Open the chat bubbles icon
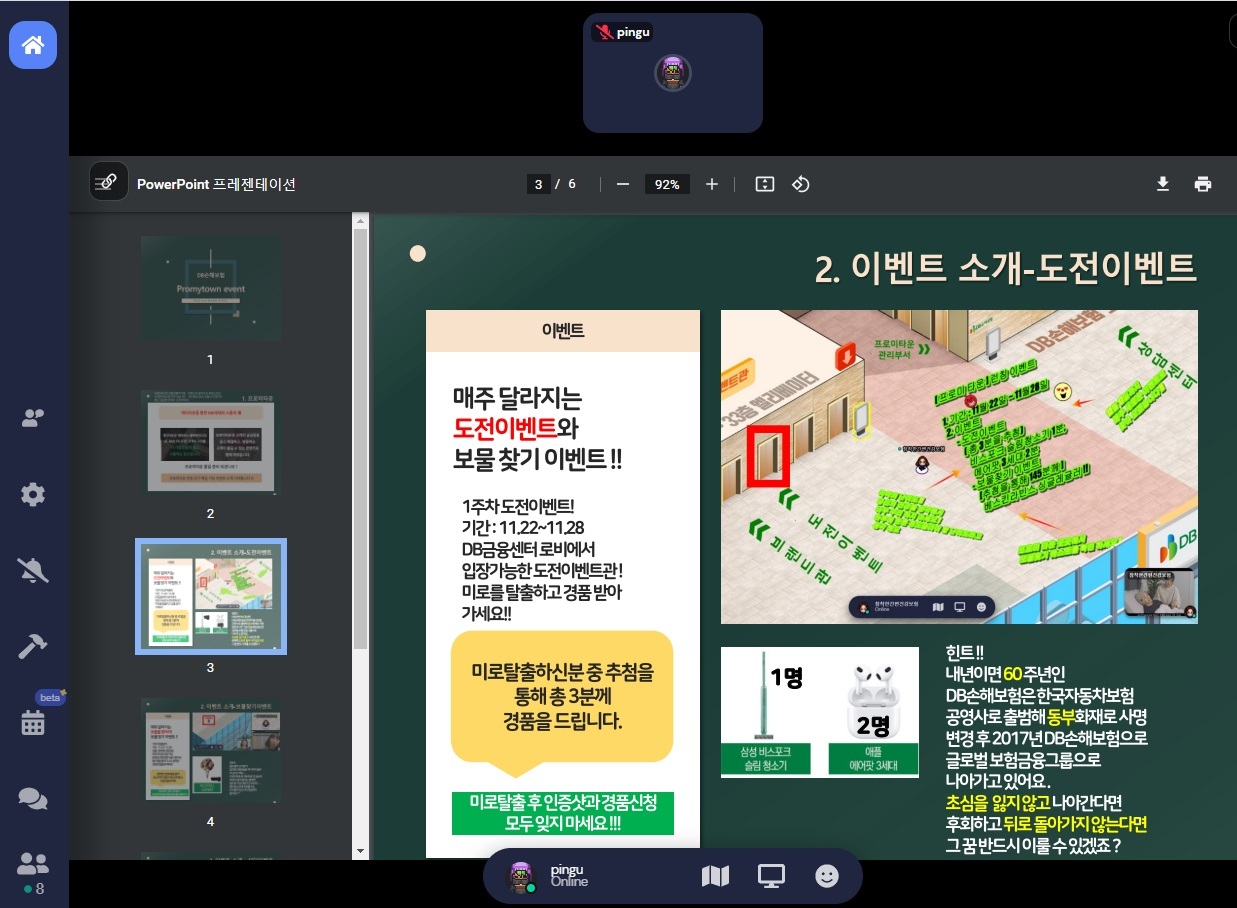The height and width of the screenshot is (908, 1237). pos(33,798)
